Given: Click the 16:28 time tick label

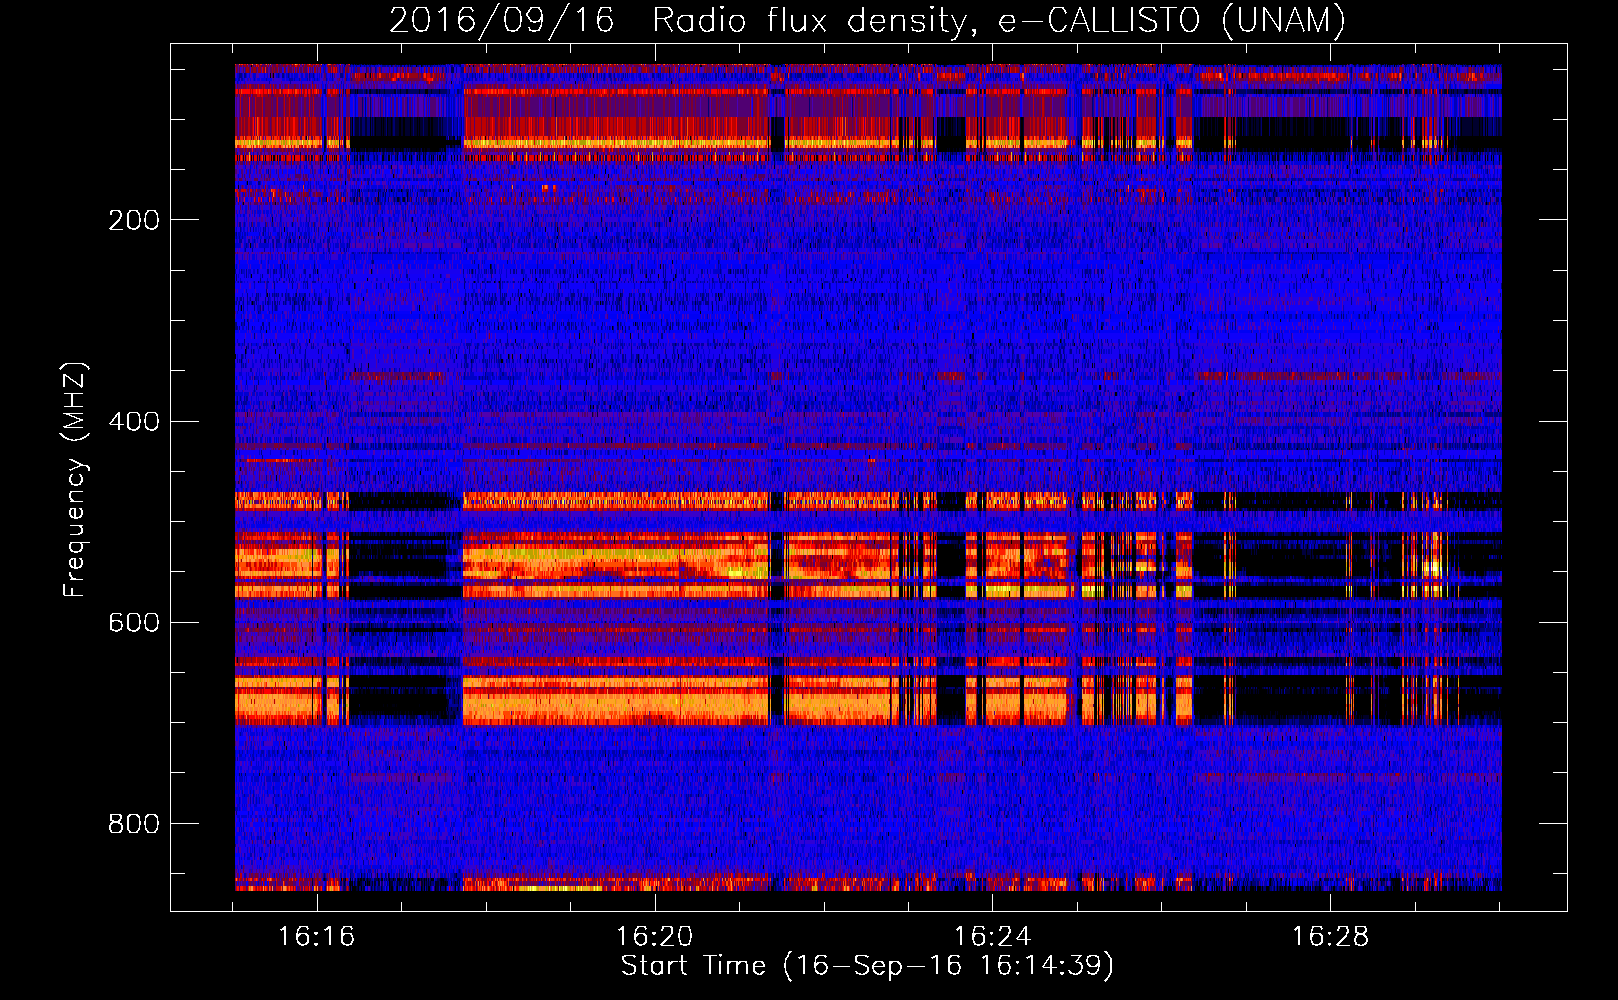Looking at the screenshot, I should 1330,937.
